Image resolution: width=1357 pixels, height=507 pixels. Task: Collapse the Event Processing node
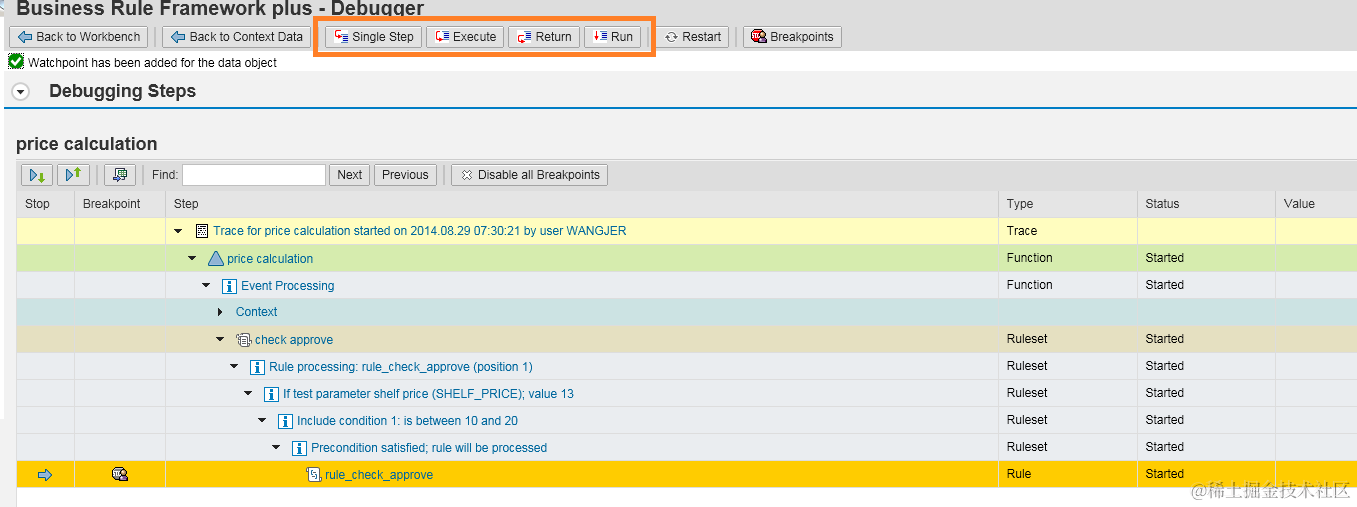(x=206, y=286)
